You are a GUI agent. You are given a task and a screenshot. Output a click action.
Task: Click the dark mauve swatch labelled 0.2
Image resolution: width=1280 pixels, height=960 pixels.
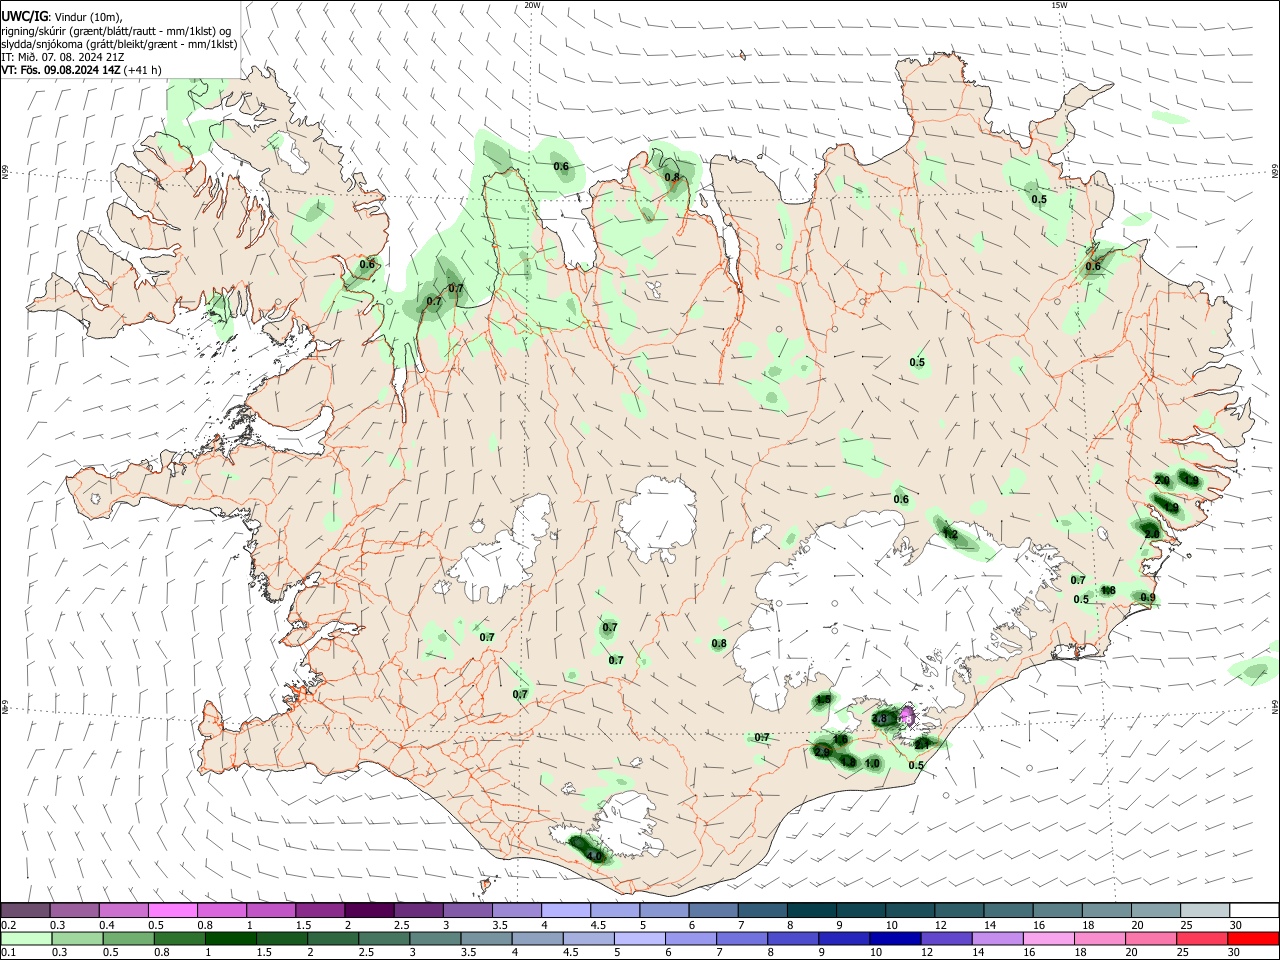tap(24, 910)
